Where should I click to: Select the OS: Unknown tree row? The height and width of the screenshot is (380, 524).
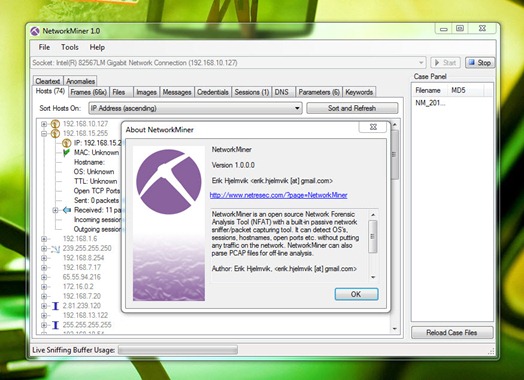[94, 172]
